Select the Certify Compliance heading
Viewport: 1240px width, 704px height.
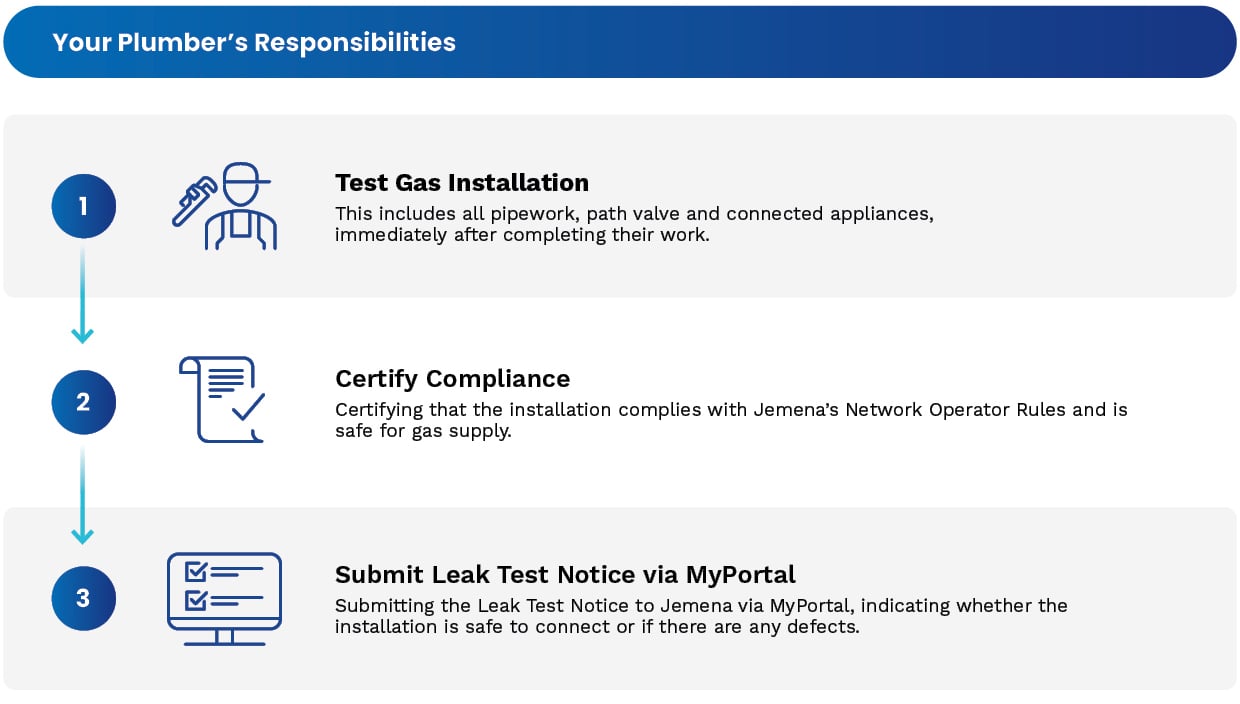tap(452, 379)
